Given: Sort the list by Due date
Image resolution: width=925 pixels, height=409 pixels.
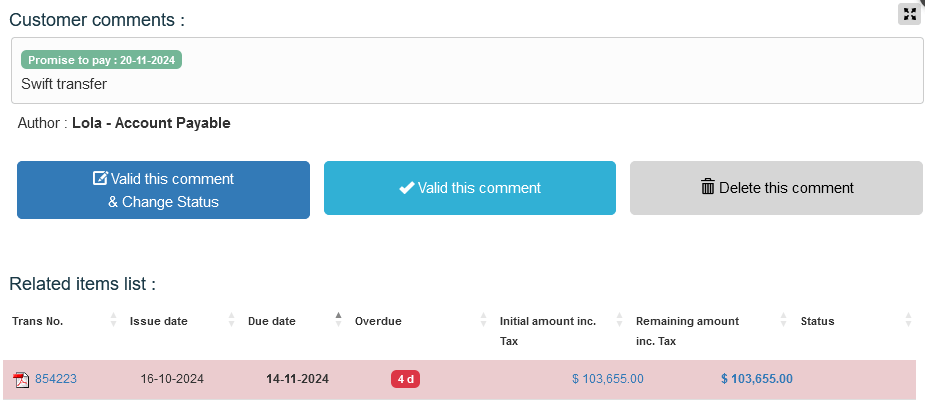Looking at the screenshot, I should click(x=272, y=321).
